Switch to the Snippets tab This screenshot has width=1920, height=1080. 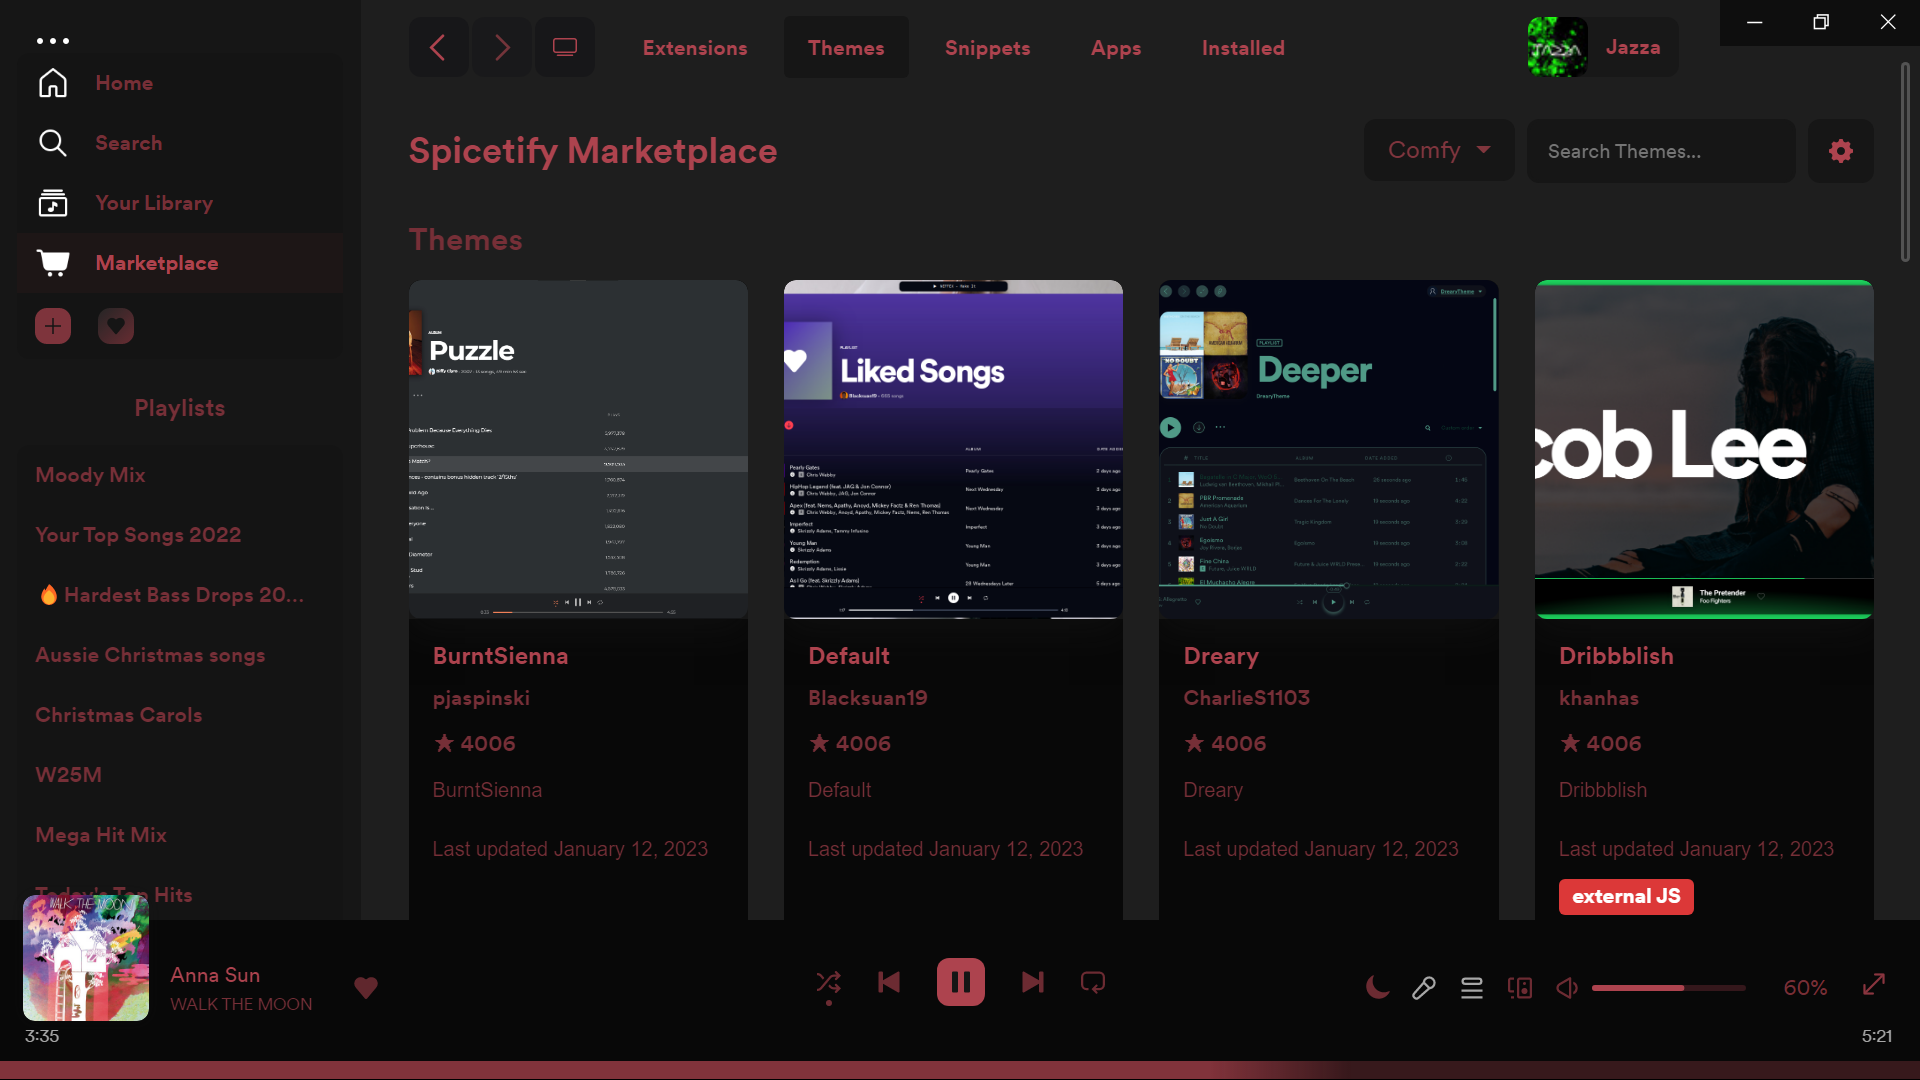987,47
